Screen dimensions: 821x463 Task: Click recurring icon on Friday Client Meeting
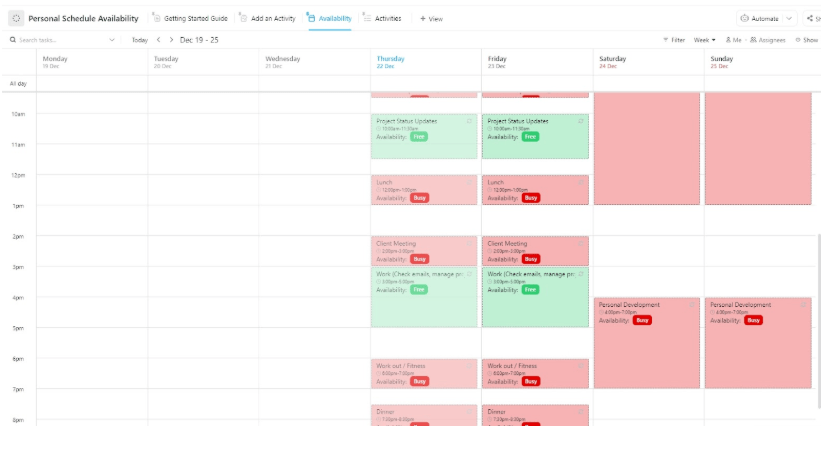coord(581,244)
